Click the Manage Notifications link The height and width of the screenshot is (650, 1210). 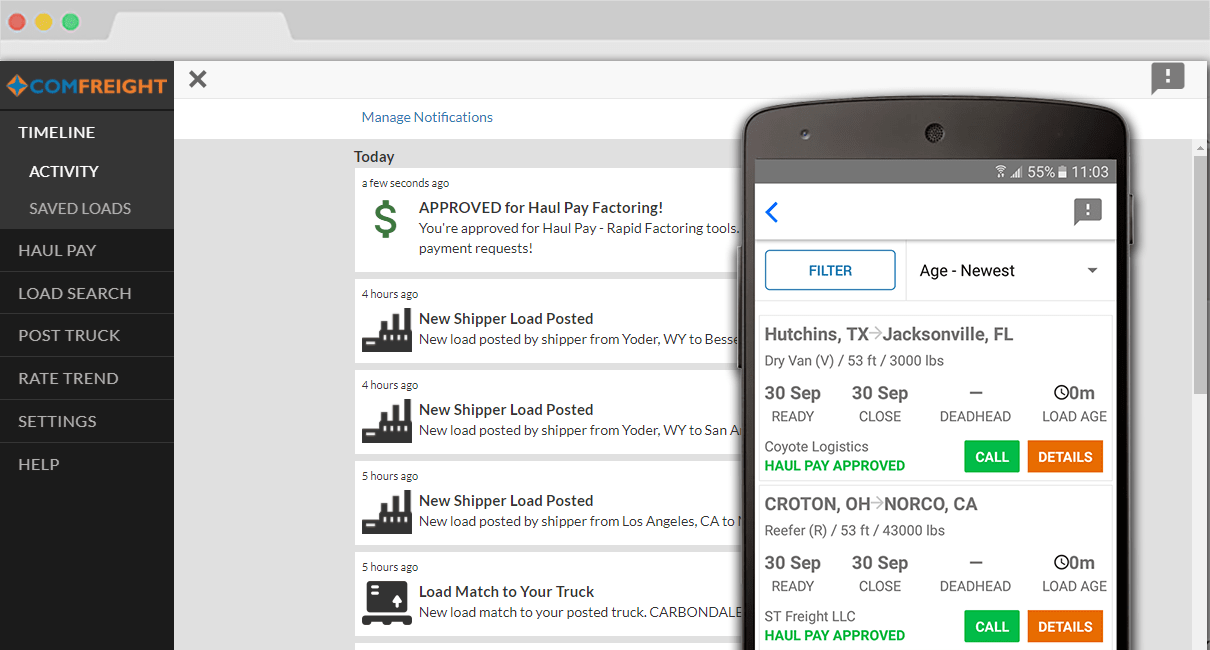click(x=427, y=117)
